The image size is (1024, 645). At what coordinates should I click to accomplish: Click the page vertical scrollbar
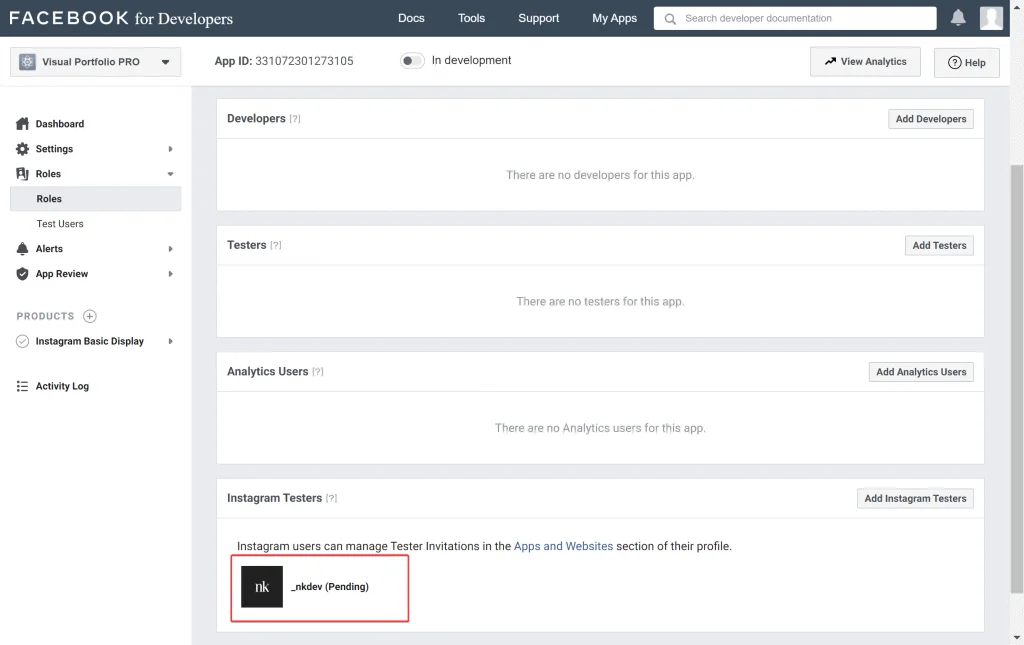[x=1016, y=379]
